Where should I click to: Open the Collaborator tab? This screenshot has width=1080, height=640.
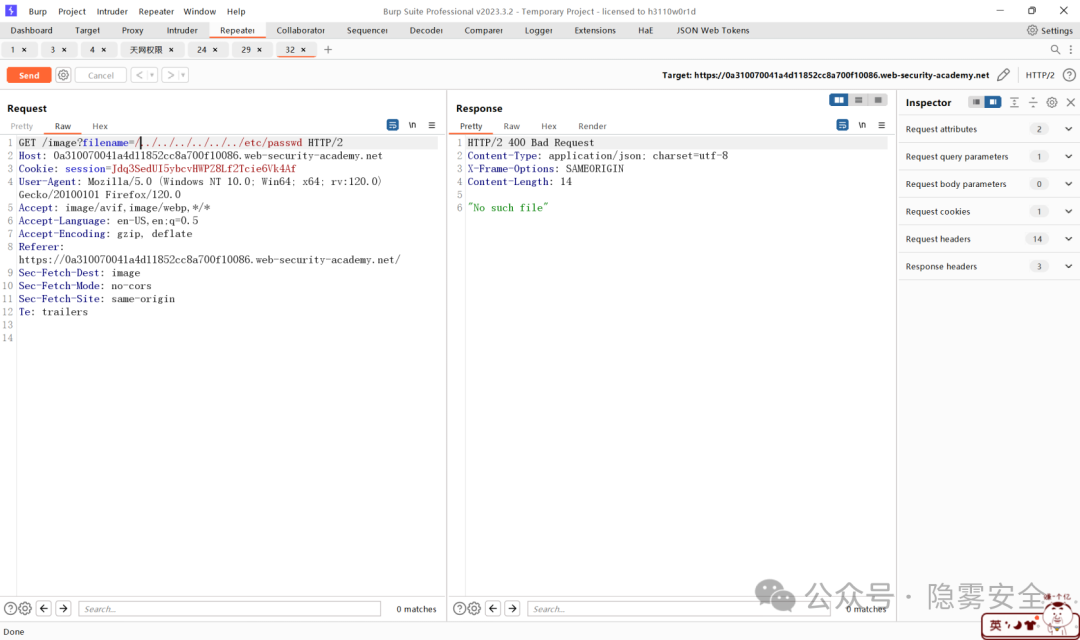click(x=300, y=30)
